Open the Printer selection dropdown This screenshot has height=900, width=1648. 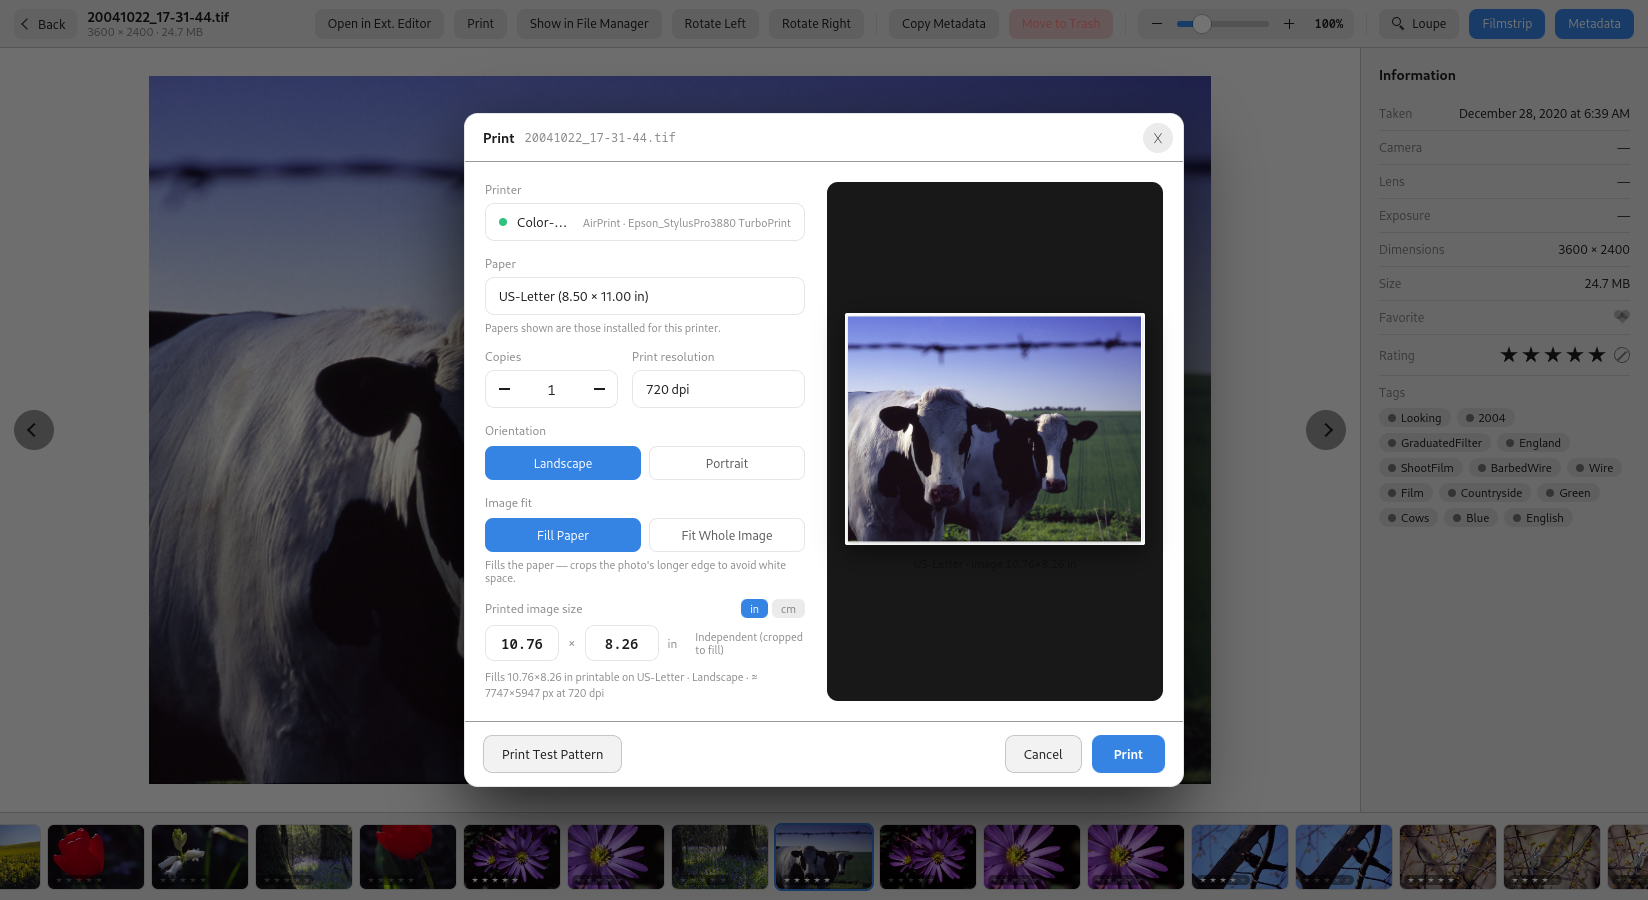click(645, 222)
